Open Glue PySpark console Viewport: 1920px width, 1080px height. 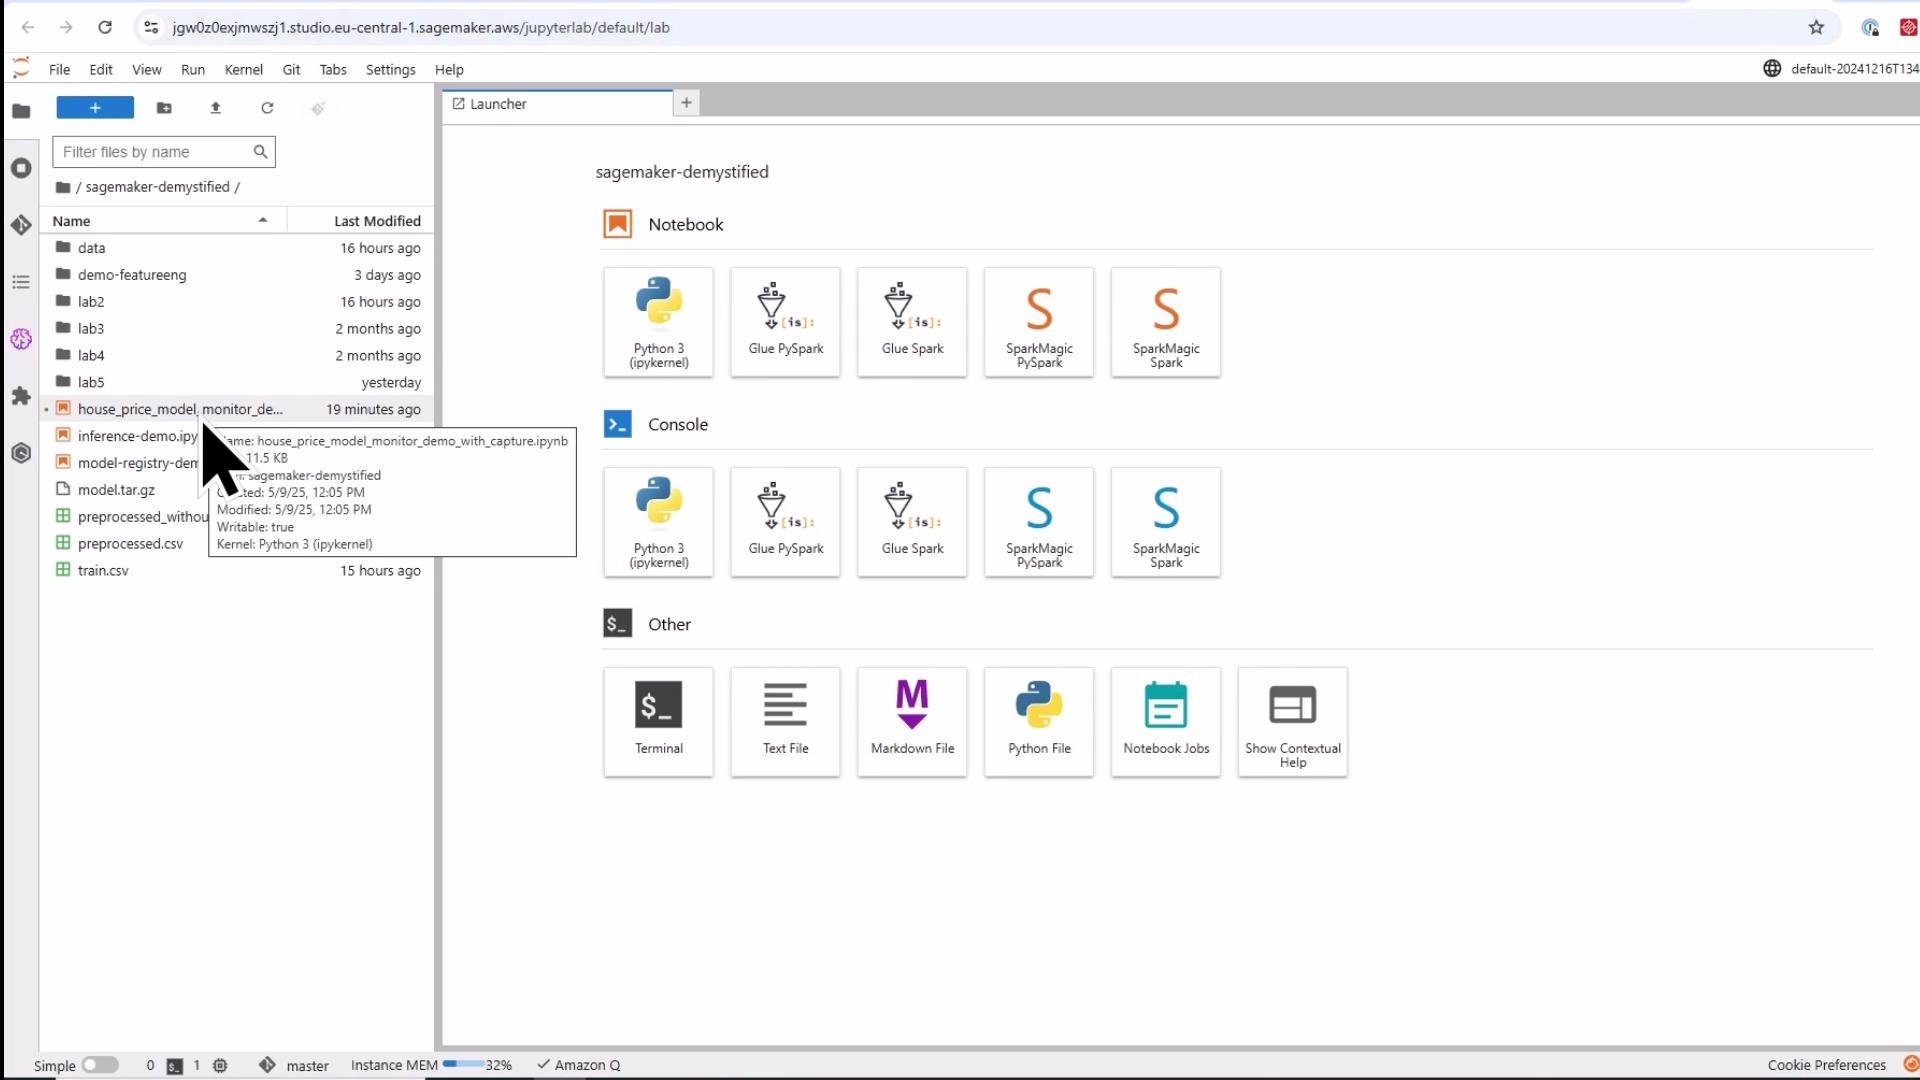[785, 522]
